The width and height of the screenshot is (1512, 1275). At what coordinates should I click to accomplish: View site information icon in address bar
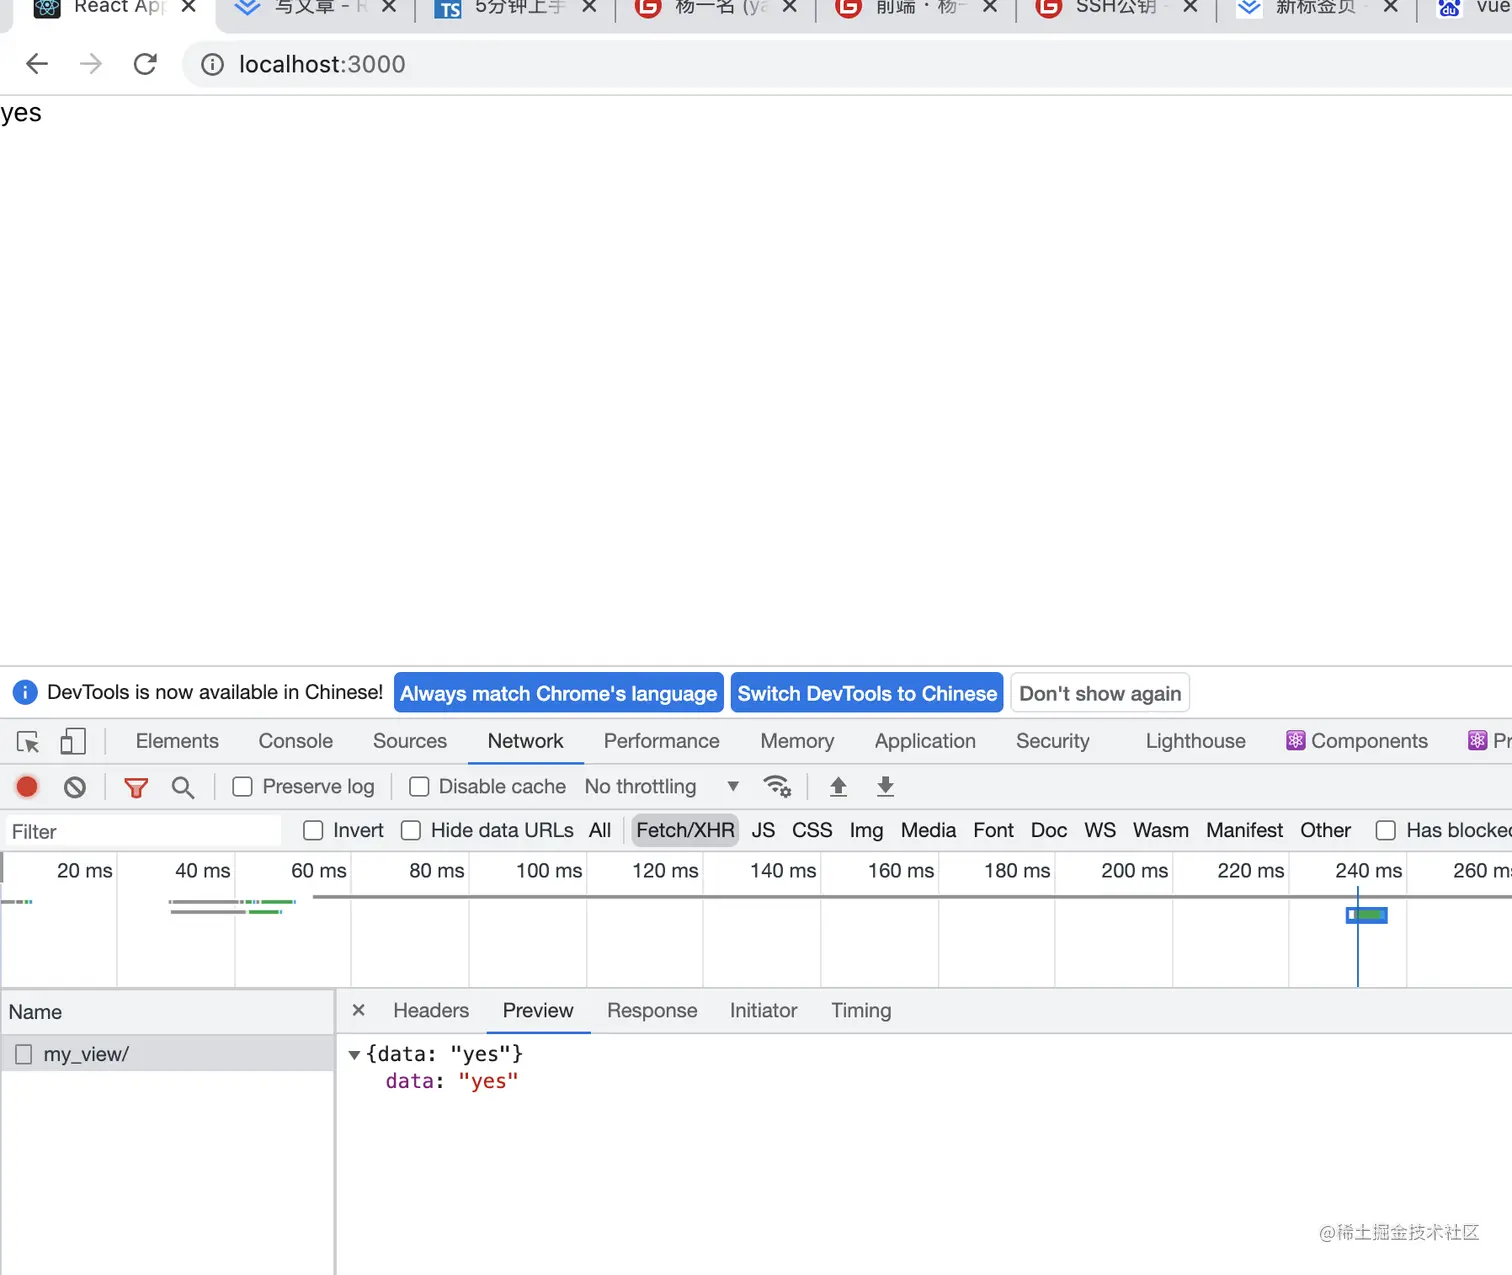[x=212, y=65]
